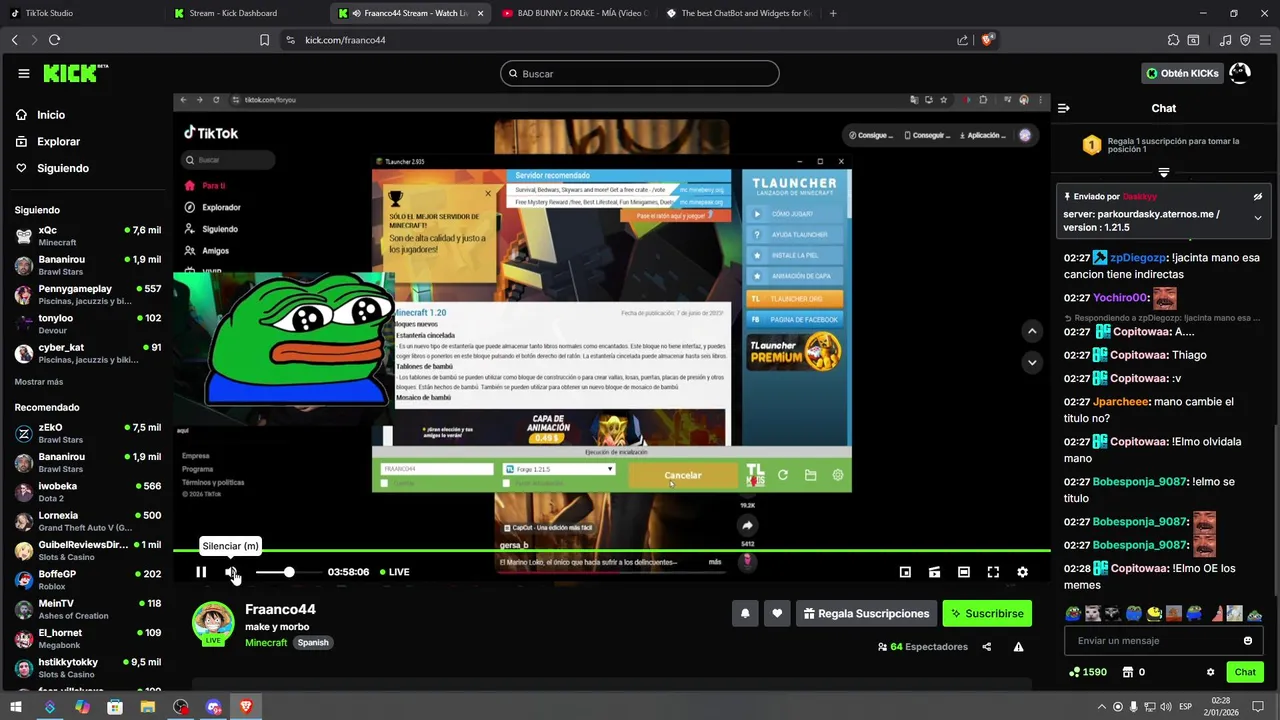This screenshot has width=1280, height=720.
Task: Toggle the follow heart for Fraanco44
Action: pos(777,614)
